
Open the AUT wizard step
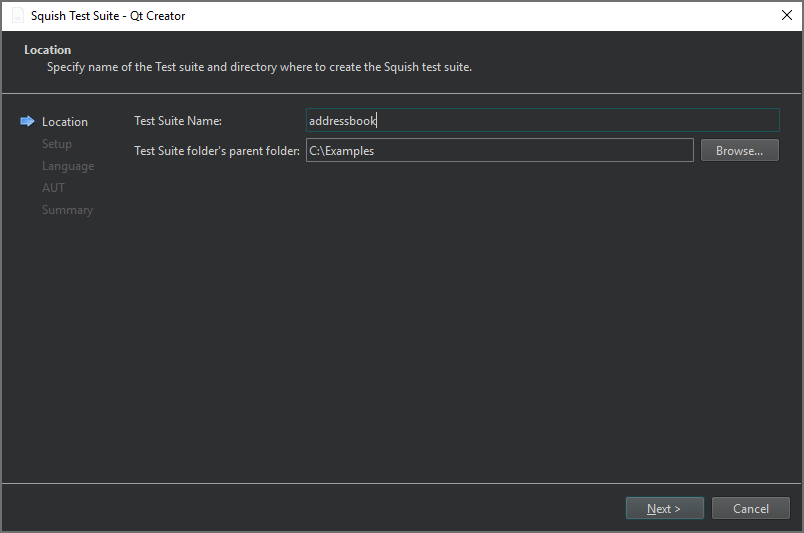(53, 188)
